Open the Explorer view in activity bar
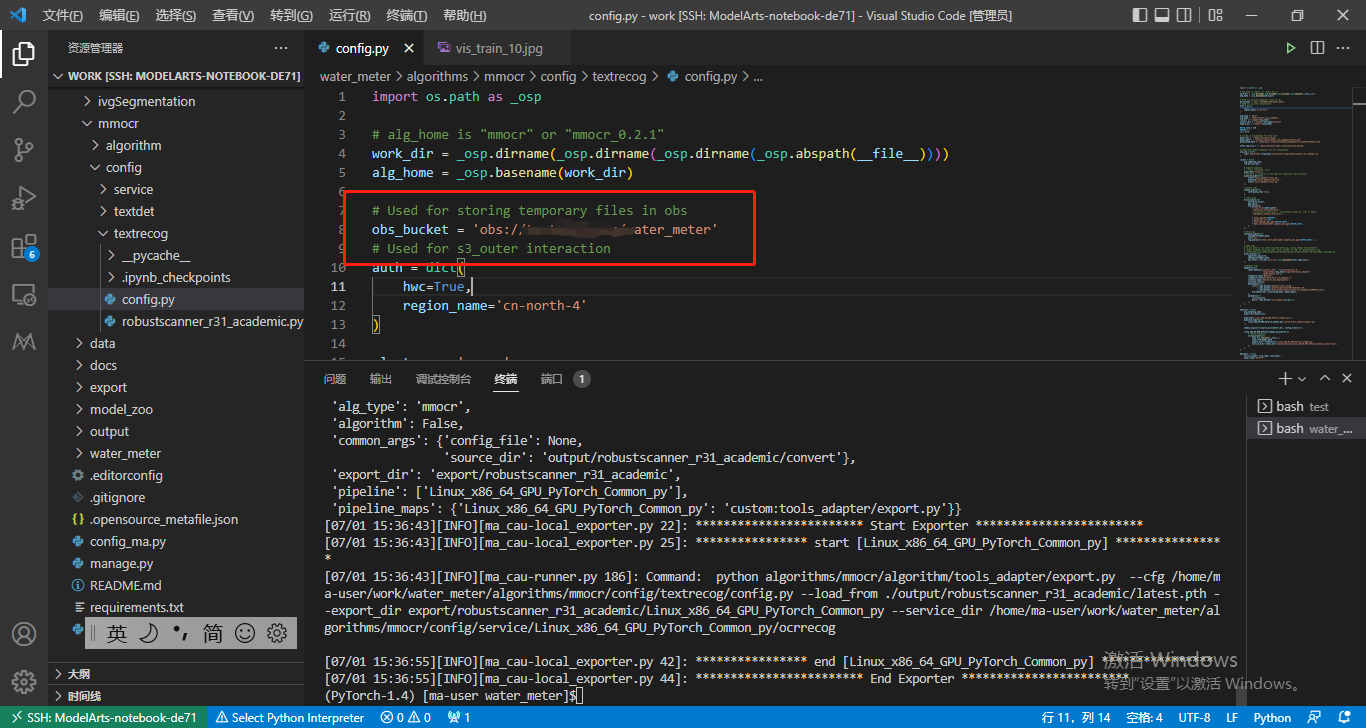This screenshot has height=728, width=1366. (24, 54)
